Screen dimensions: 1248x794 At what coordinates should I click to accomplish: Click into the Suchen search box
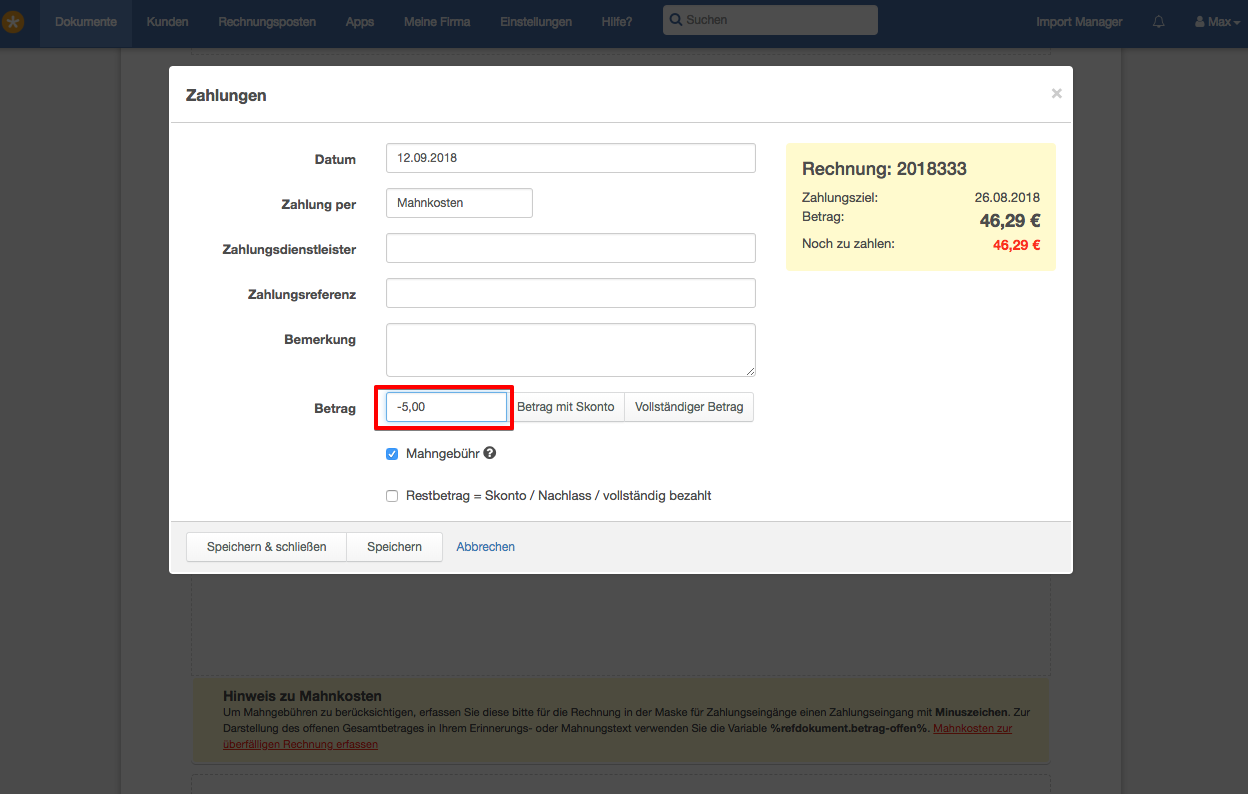770,20
